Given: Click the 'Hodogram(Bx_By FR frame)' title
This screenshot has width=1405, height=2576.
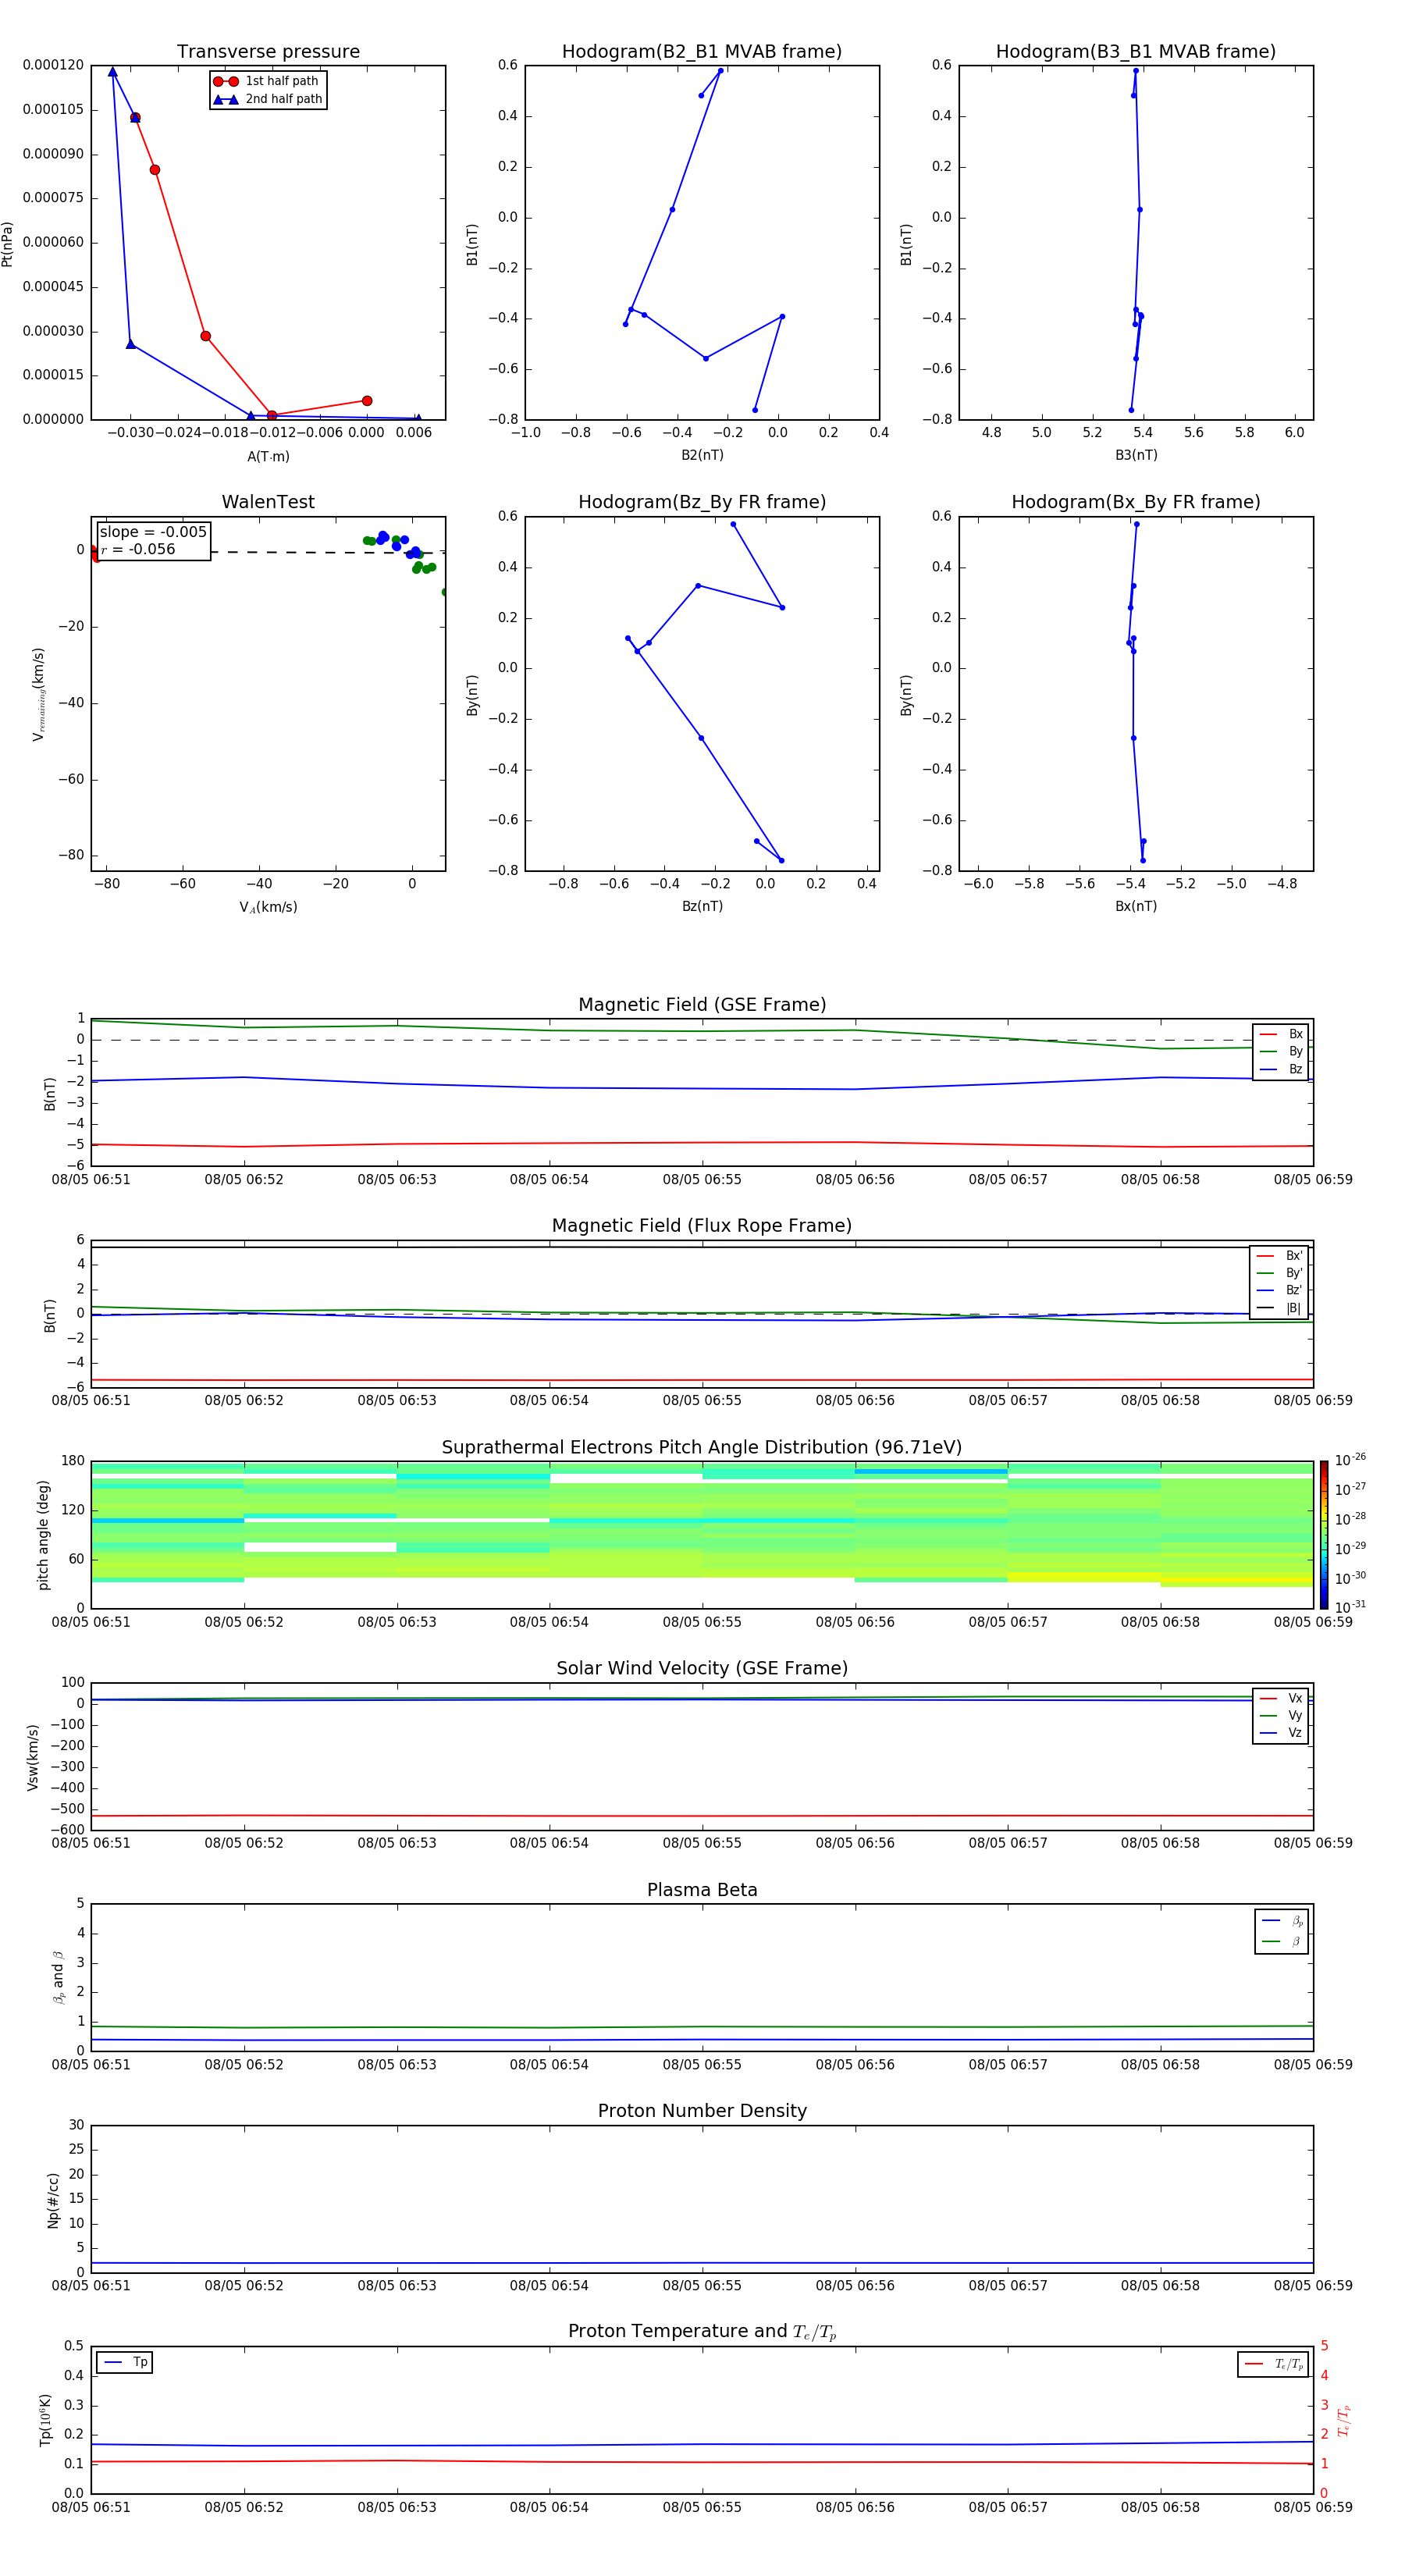Looking at the screenshot, I should [x=1136, y=502].
